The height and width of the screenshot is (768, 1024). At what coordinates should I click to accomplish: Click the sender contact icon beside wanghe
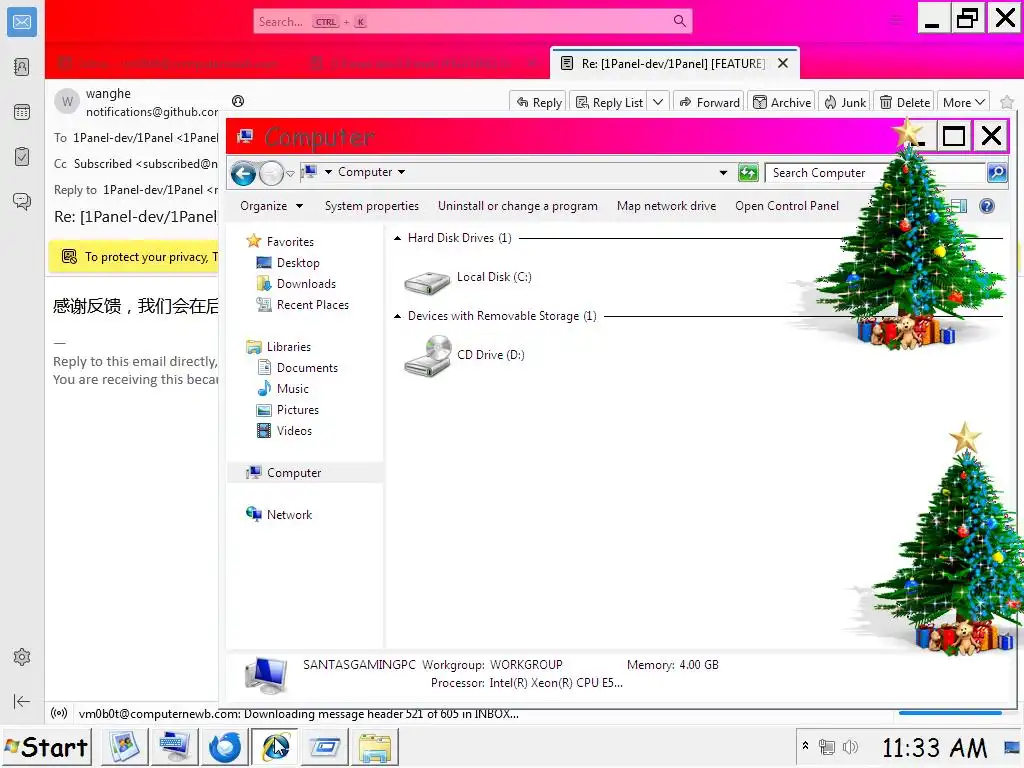tap(238, 101)
